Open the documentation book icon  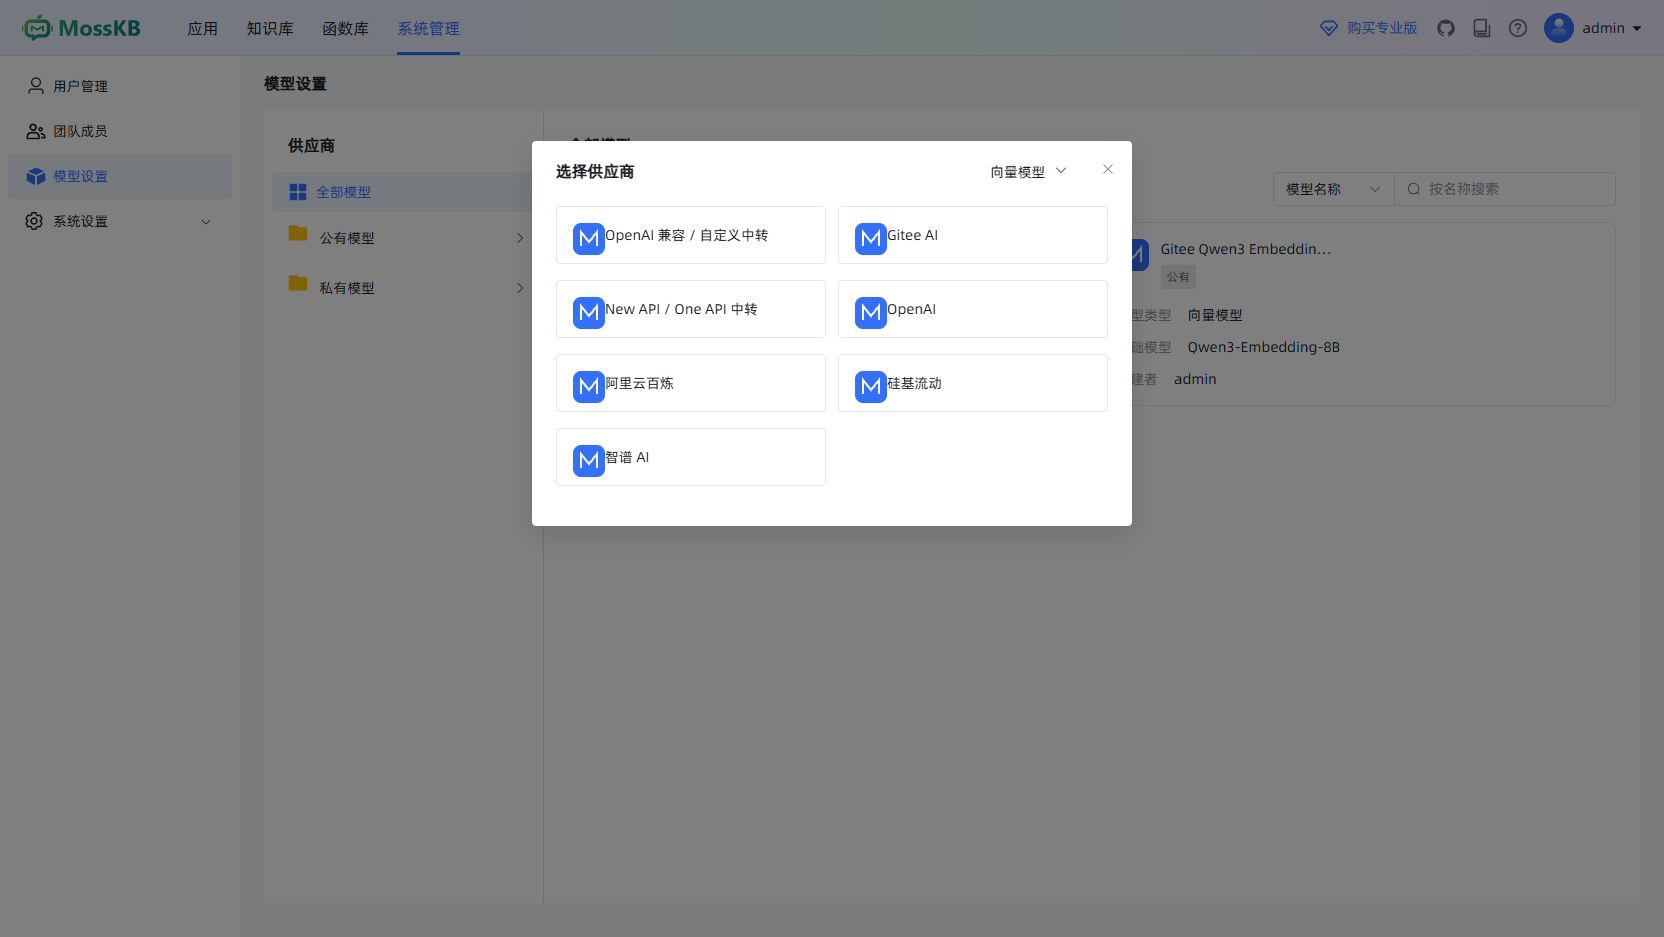[x=1482, y=28]
